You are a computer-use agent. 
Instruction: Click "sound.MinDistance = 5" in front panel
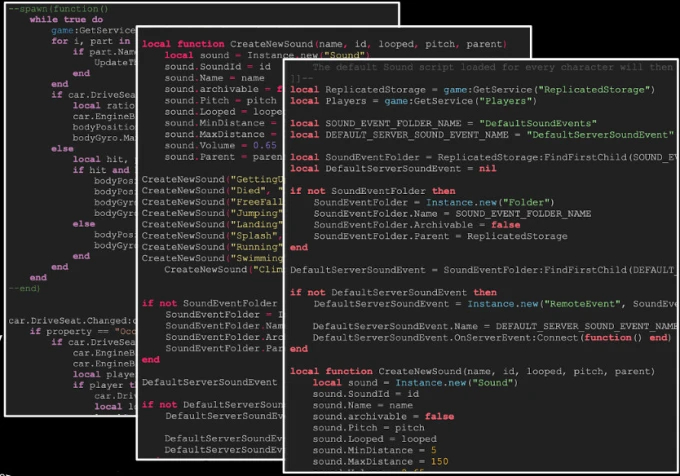click(x=375, y=450)
